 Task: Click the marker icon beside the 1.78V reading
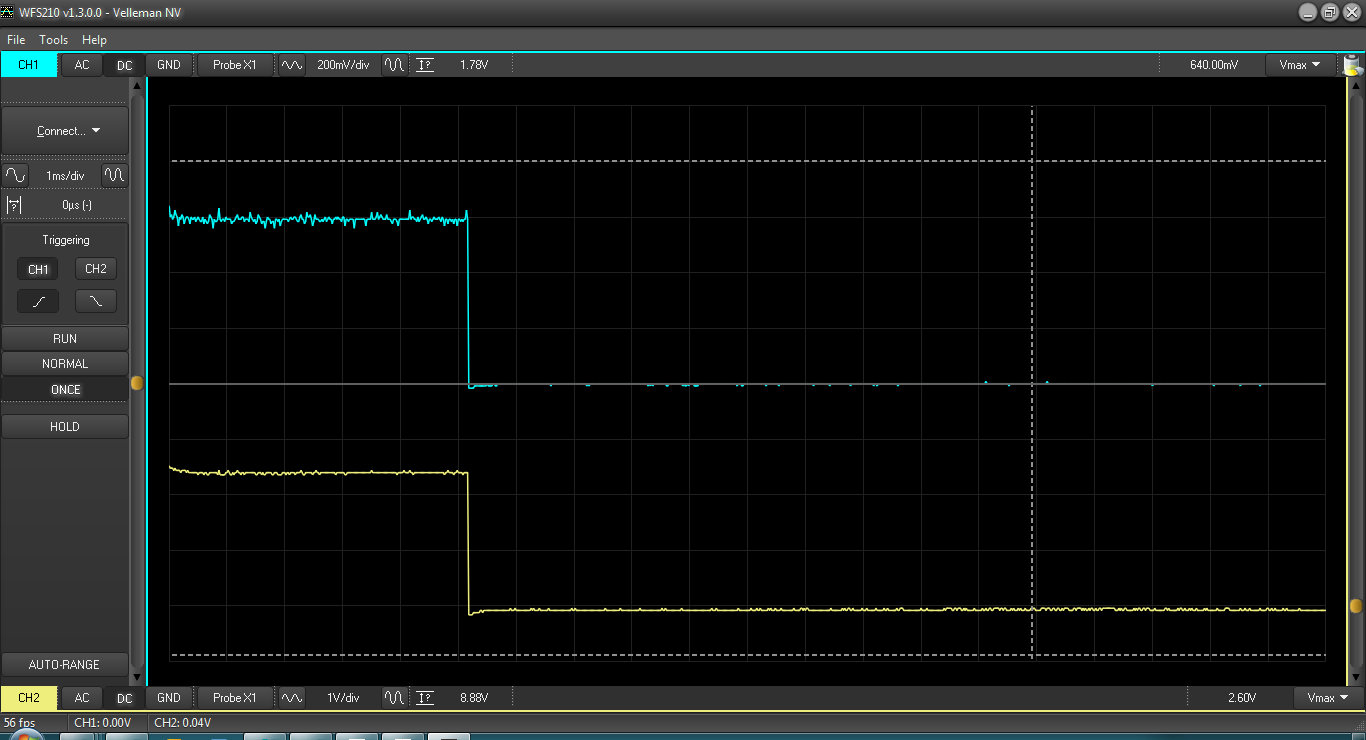coord(425,65)
